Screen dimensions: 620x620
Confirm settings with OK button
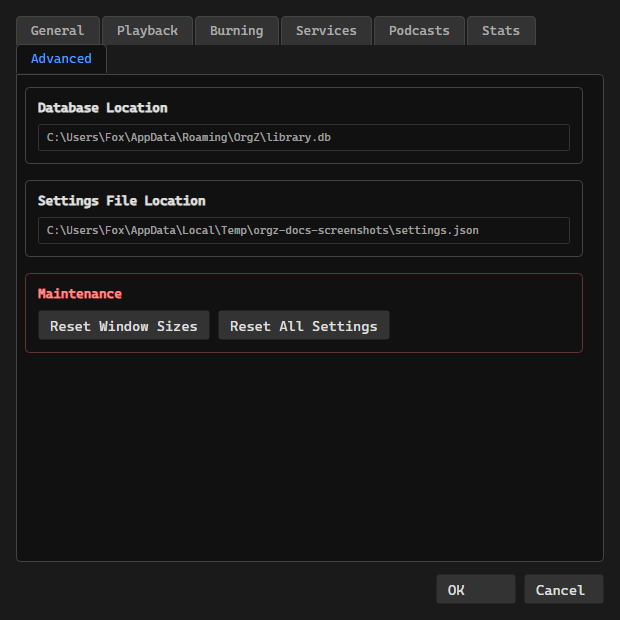[x=476, y=589]
